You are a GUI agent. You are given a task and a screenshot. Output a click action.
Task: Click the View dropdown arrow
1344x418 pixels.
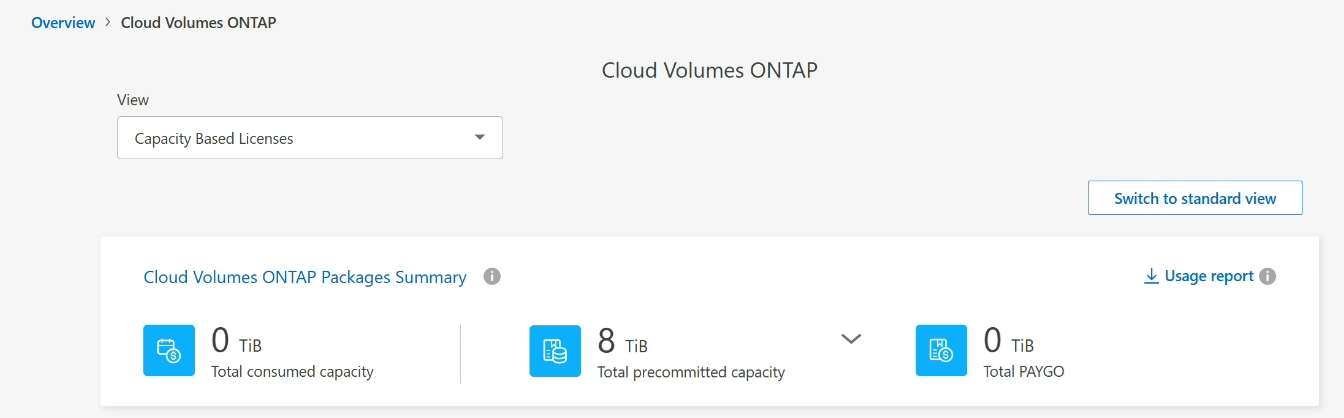(479, 138)
